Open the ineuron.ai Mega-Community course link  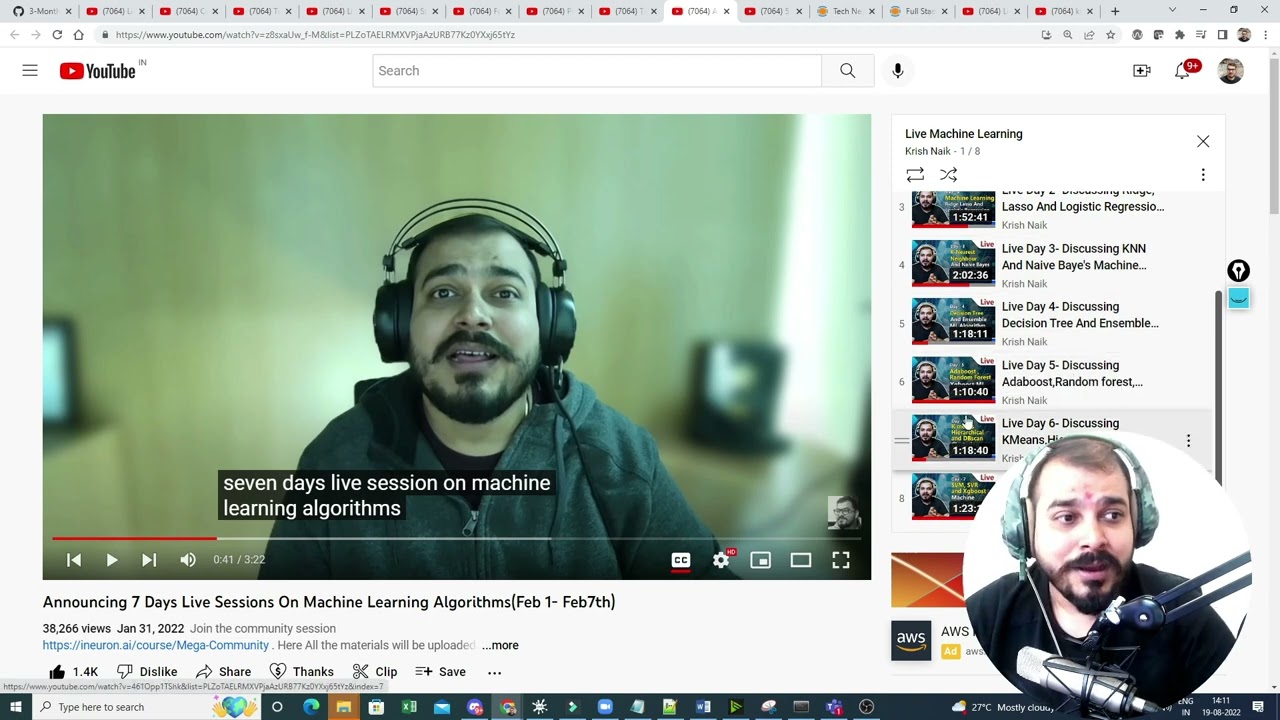pos(155,645)
